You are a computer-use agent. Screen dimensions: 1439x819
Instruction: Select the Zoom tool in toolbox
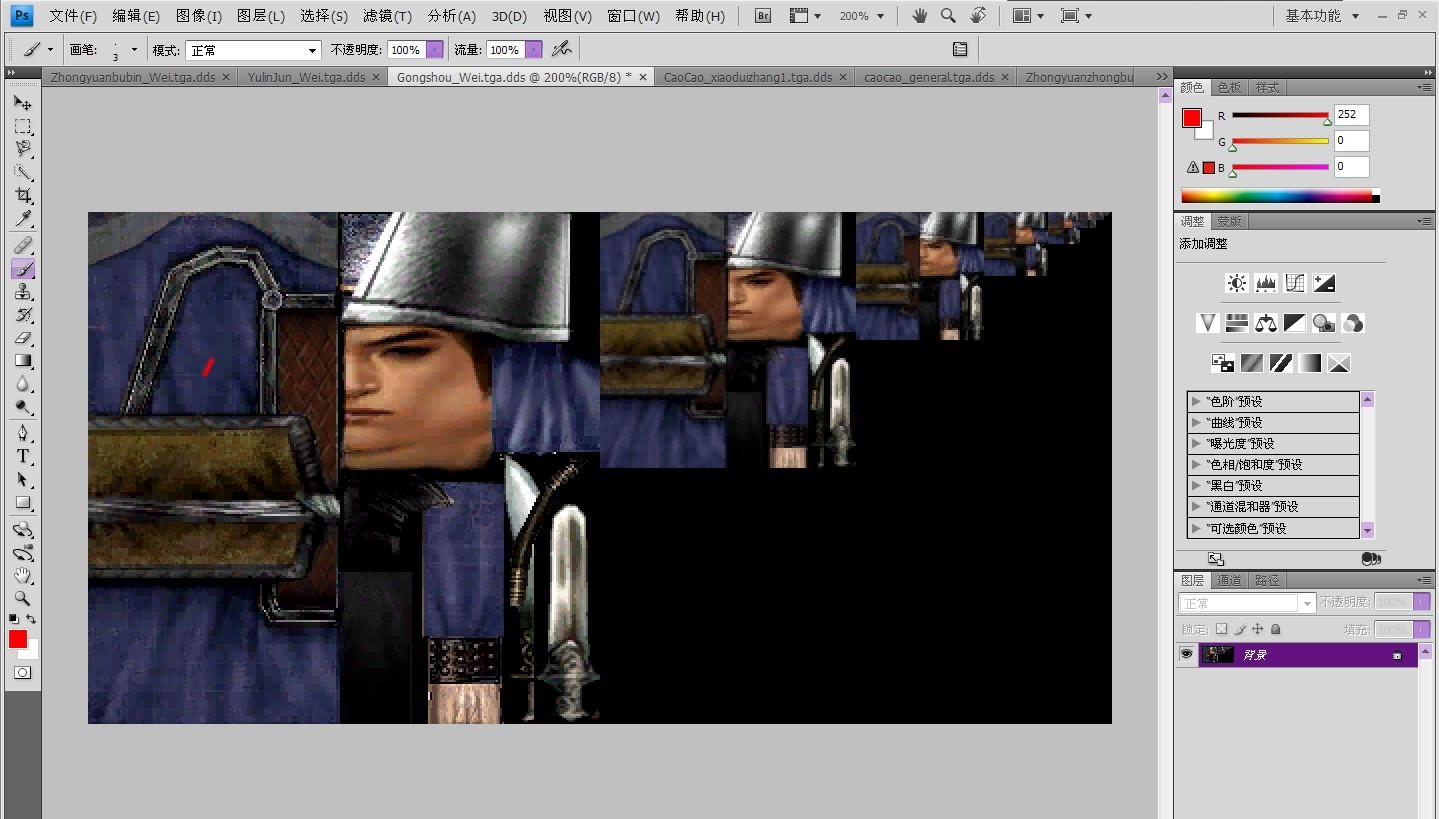(22, 598)
